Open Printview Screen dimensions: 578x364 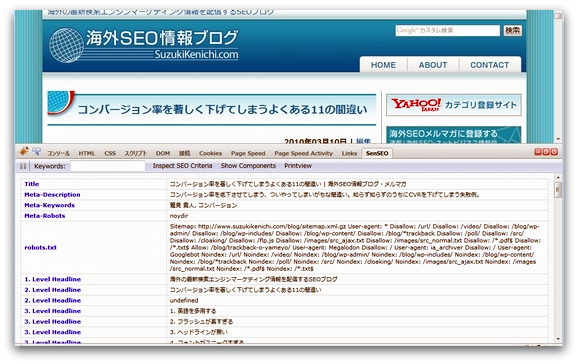[298, 166]
